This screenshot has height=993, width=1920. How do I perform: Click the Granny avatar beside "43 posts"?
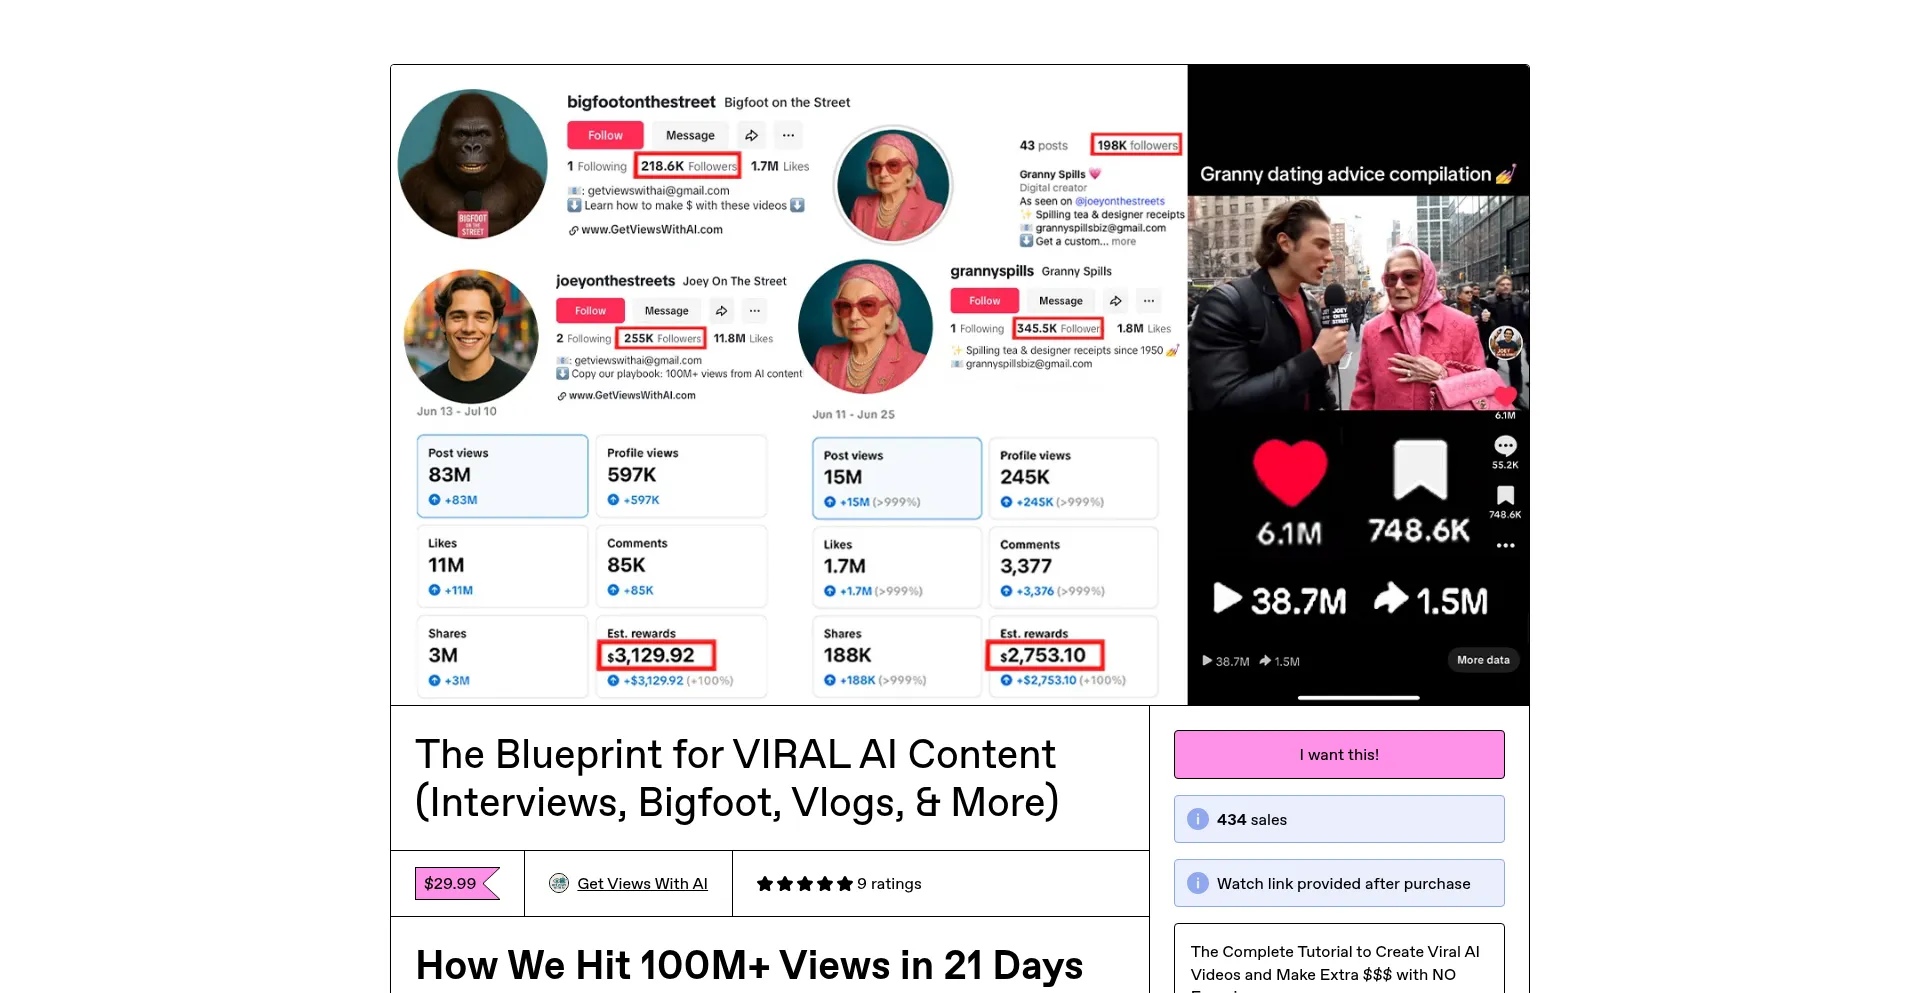(x=893, y=185)
